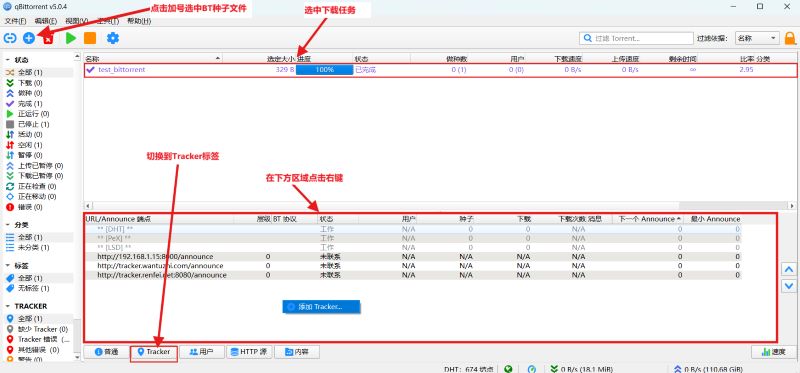Select the 空闲 (1) status filter

[31, 145]
